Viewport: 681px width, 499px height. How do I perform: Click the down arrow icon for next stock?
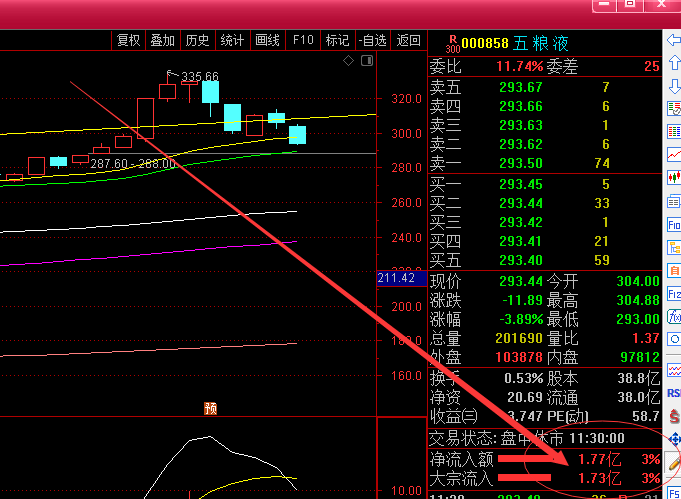tap(674, 86)
